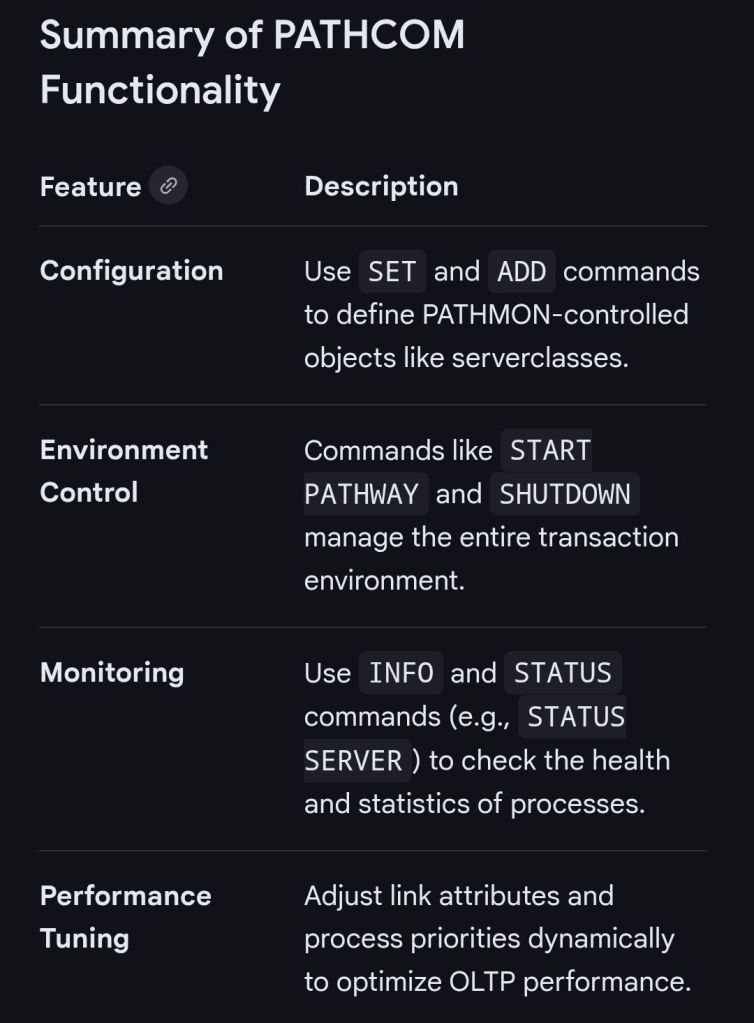
Task: Click the 'health and statistics of processes' text
Action: click(x=475, y=803)
